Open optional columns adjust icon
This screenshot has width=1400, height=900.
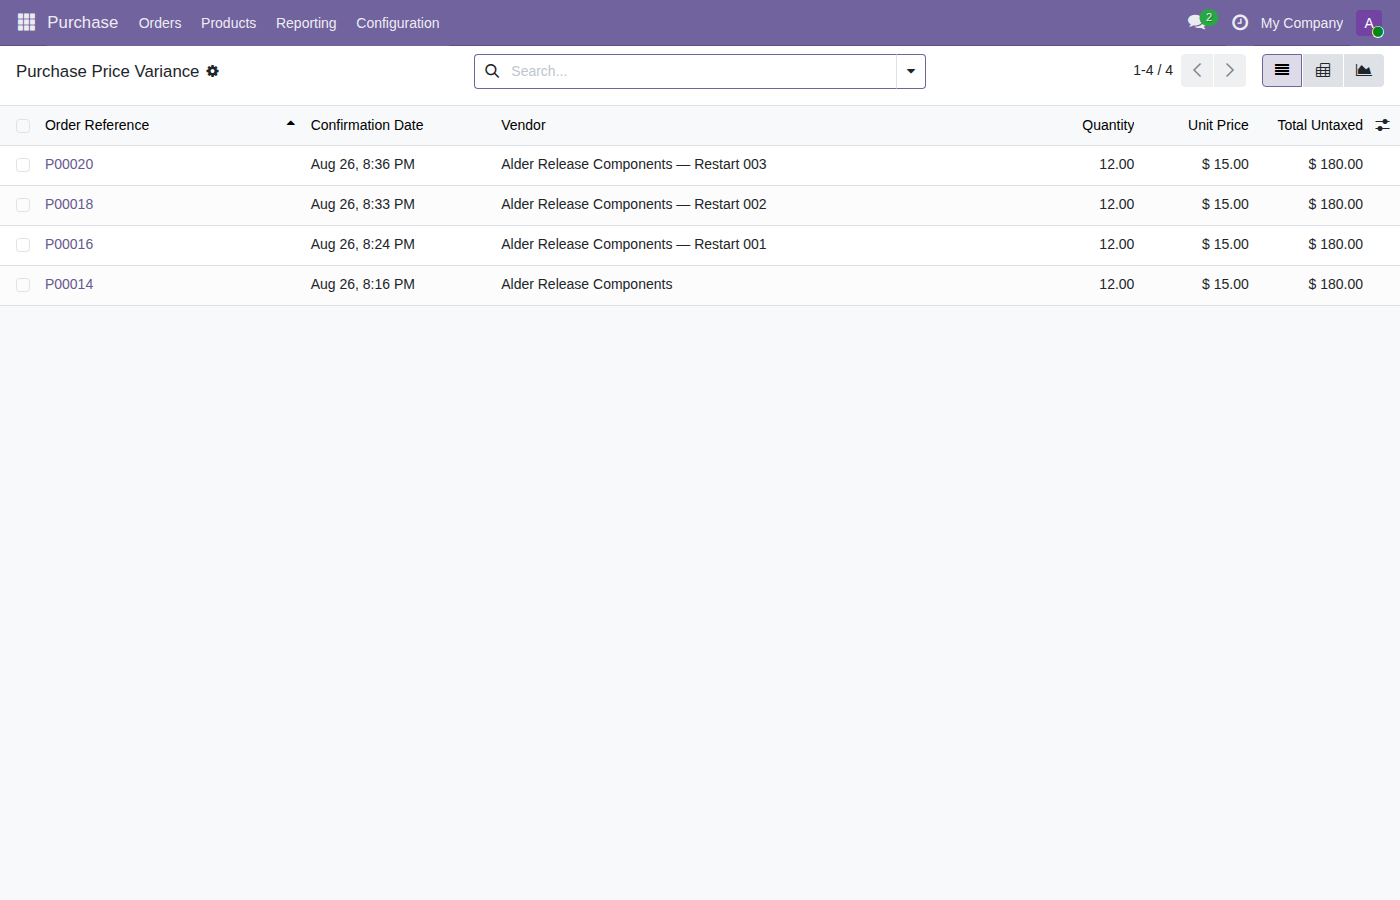(x=1382, y=125)
